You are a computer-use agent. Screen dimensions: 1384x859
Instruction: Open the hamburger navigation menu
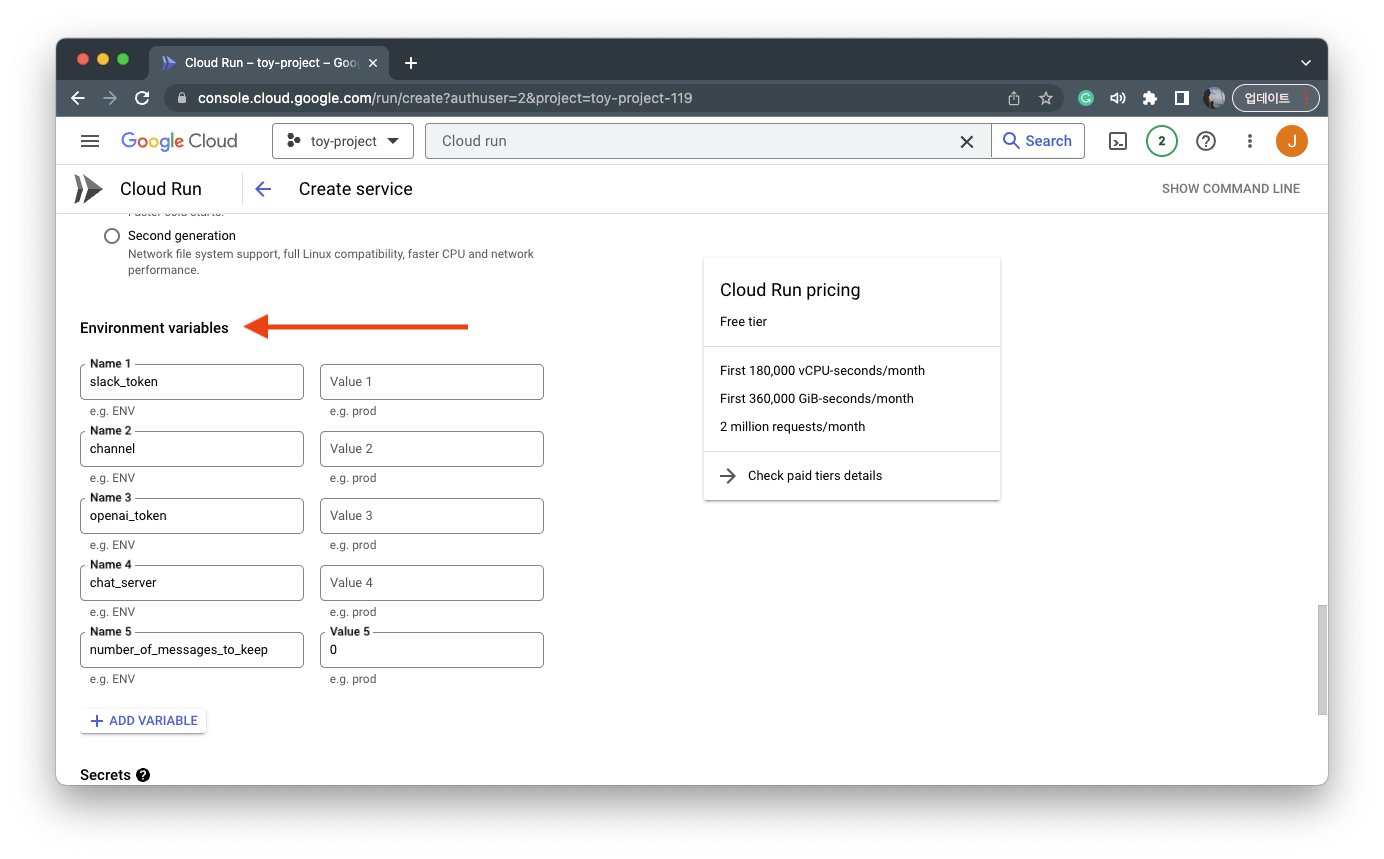(x=90, y=141)
